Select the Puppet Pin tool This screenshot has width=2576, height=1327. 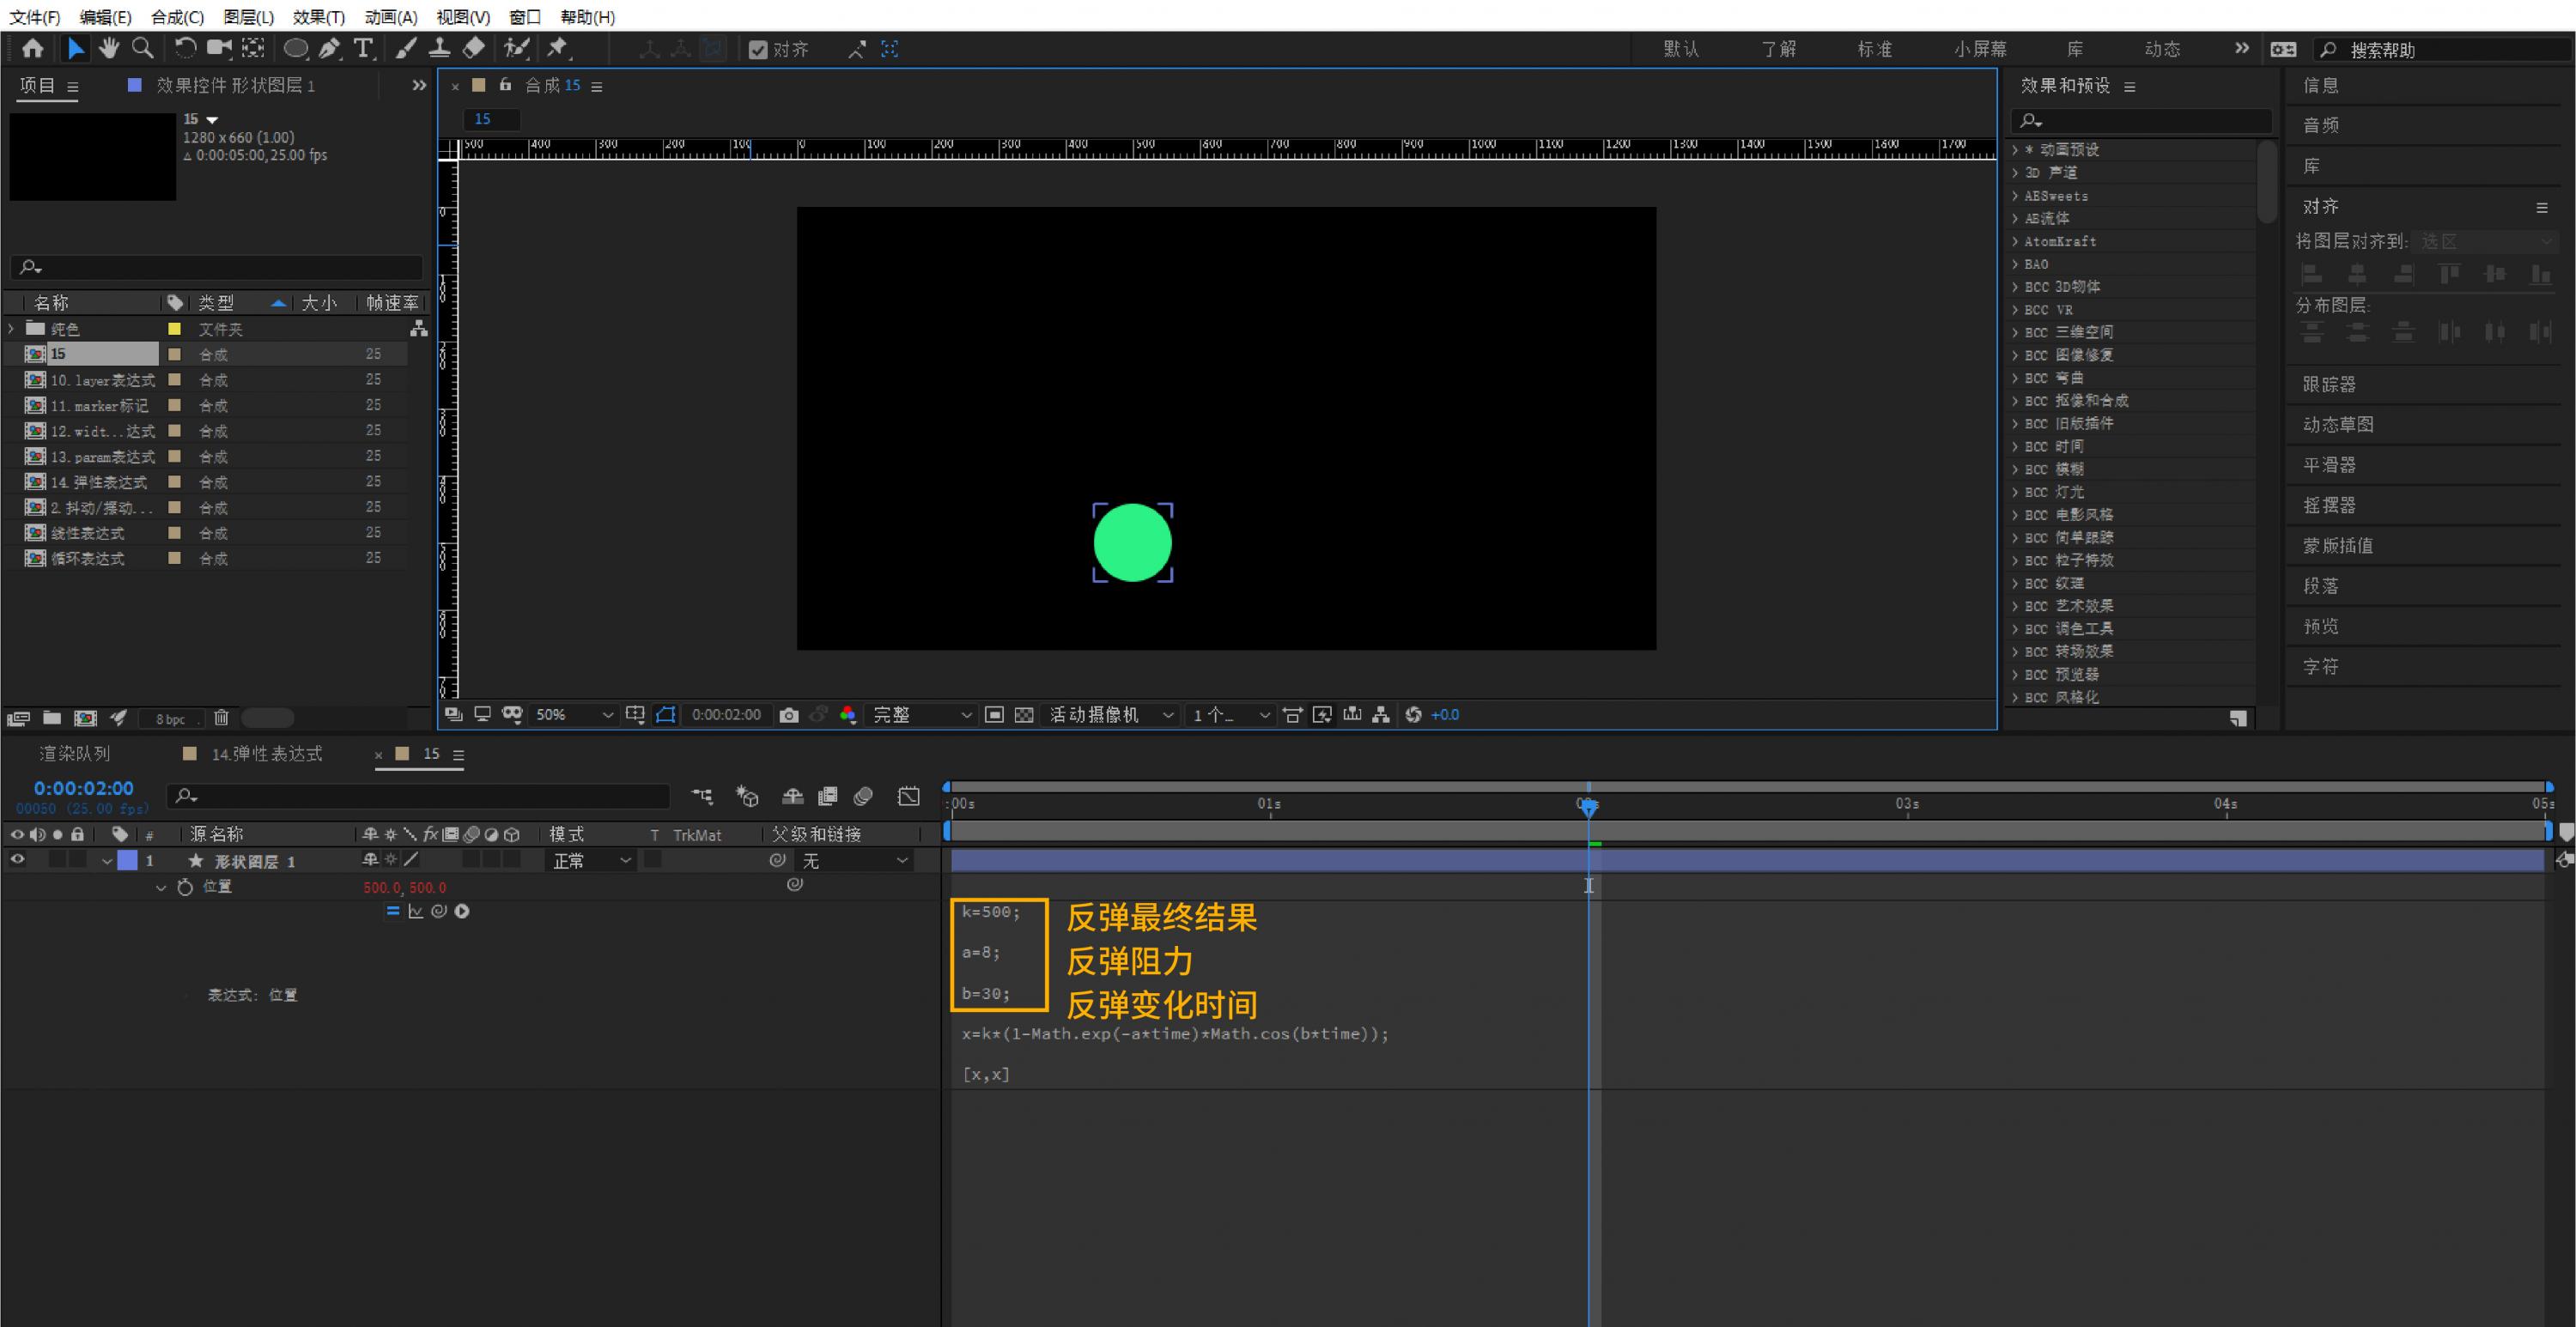pyautogui.click(x=558, y=48)
